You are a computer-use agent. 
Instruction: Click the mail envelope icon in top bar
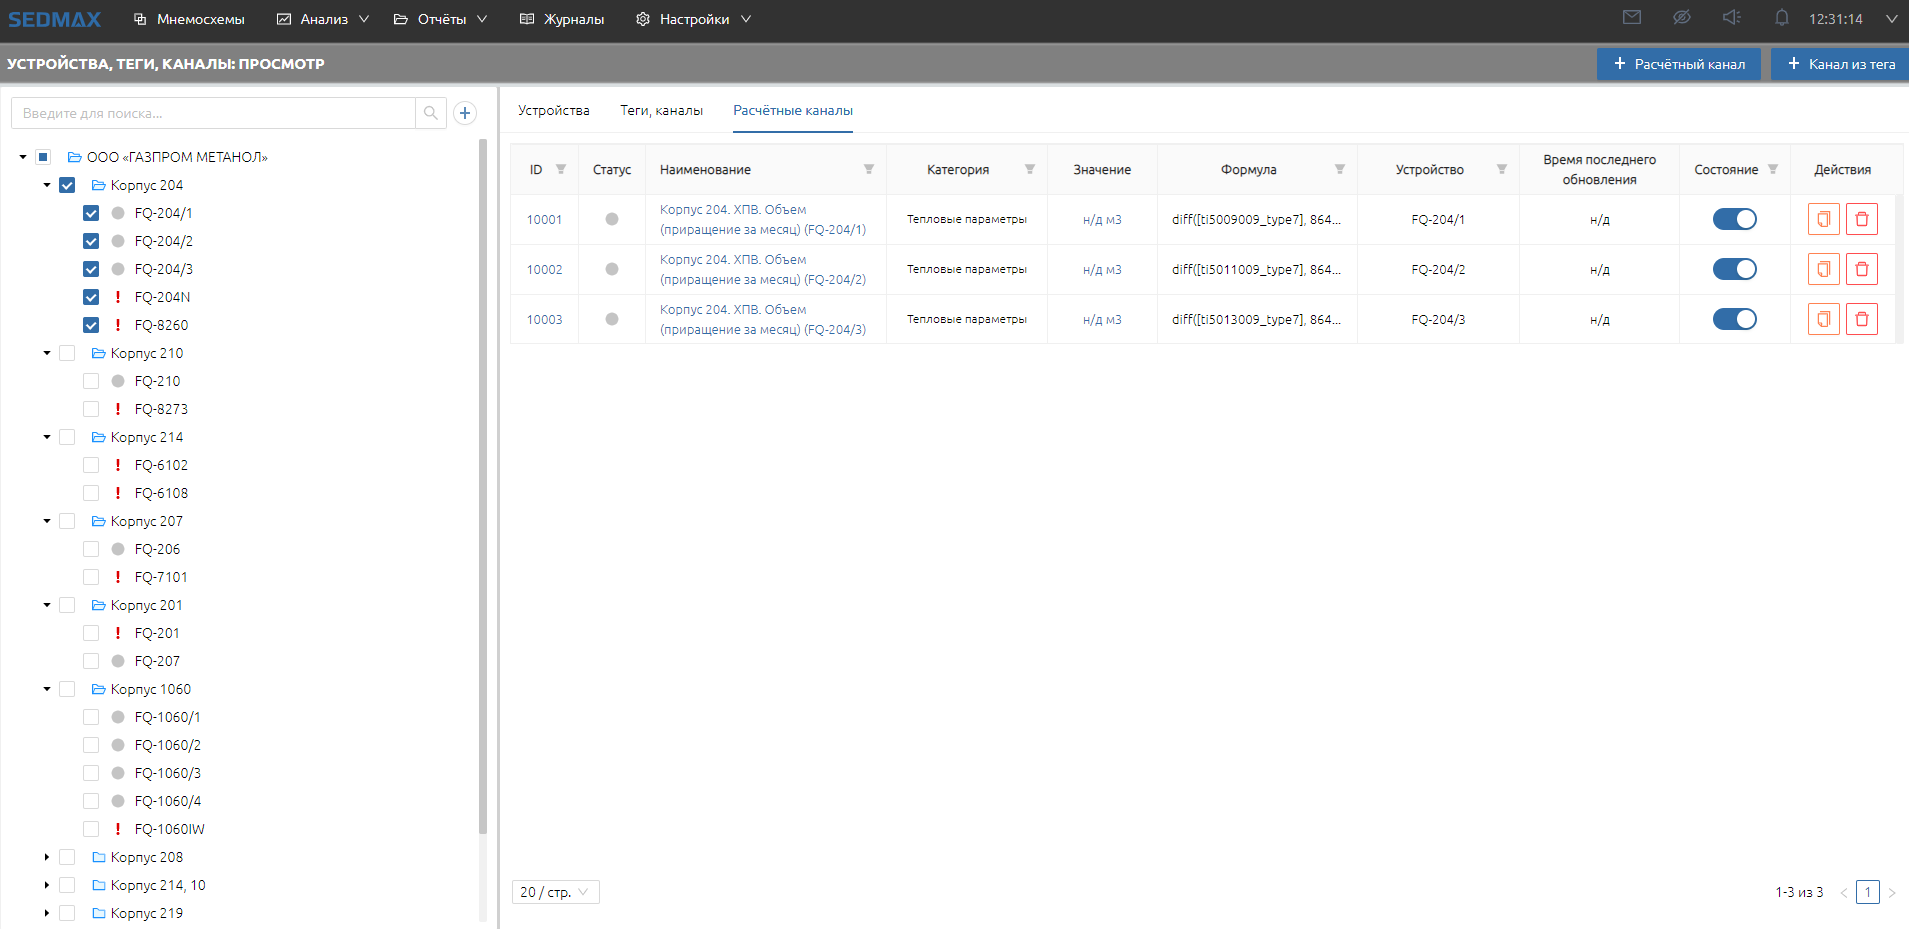[1632, 18]
